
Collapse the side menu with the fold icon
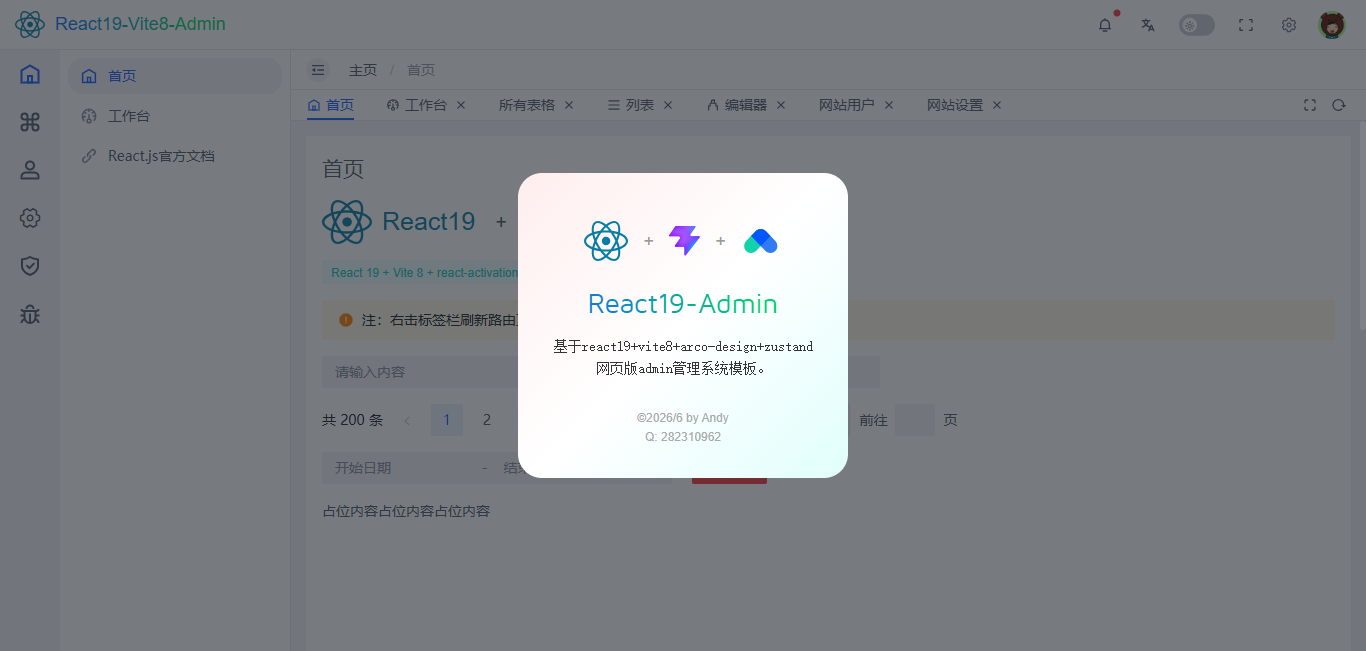click(x=318, y=70)
